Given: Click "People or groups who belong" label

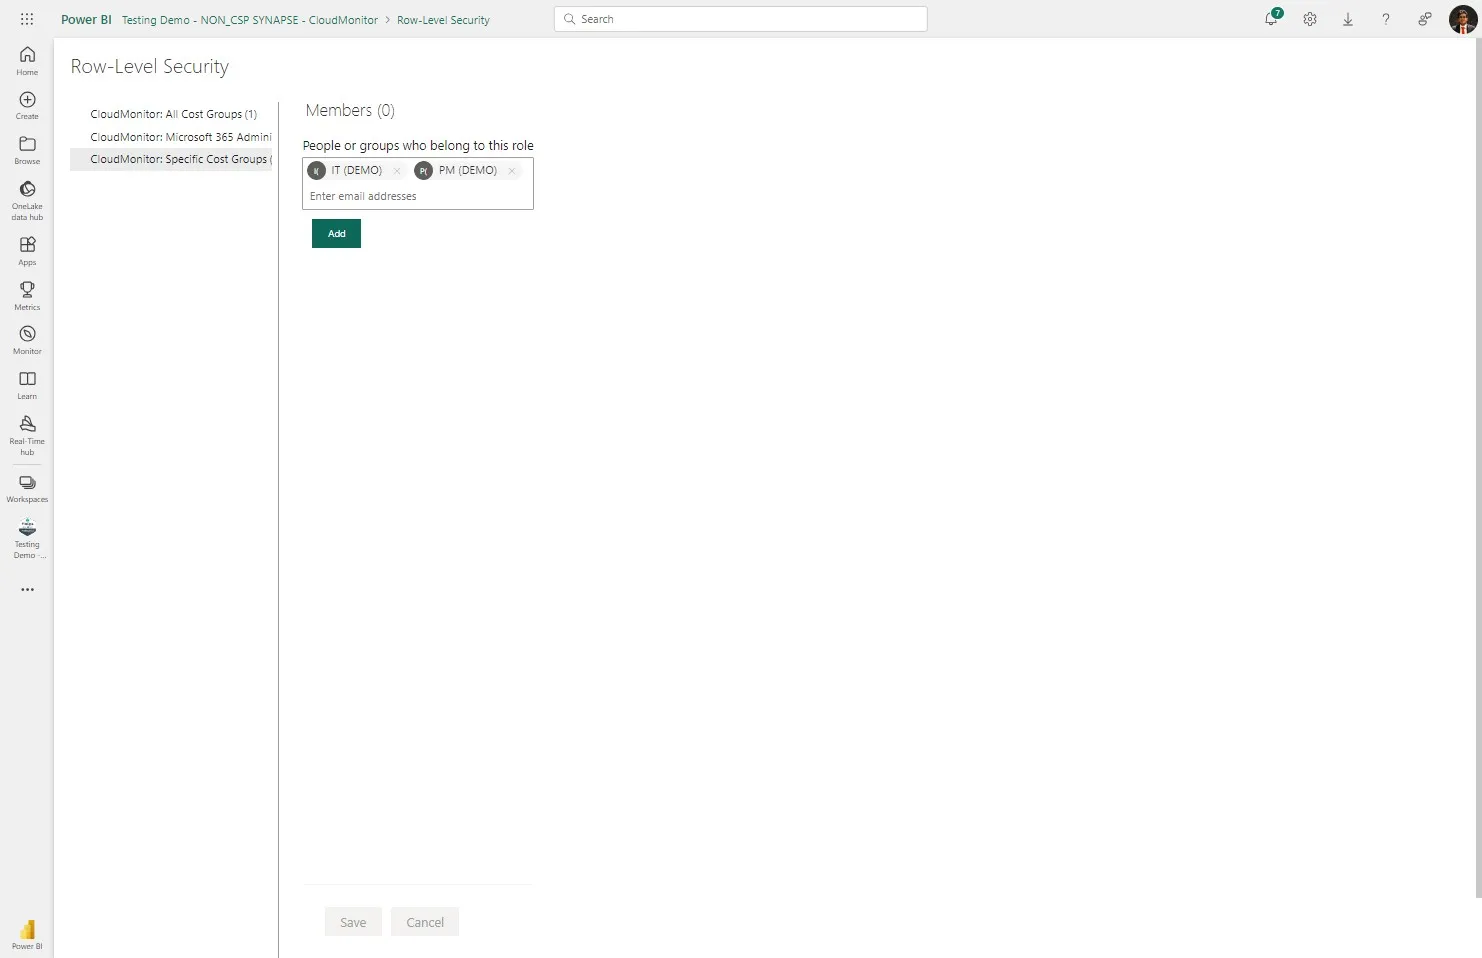Looking at the screenshot, I should (418, 146).
